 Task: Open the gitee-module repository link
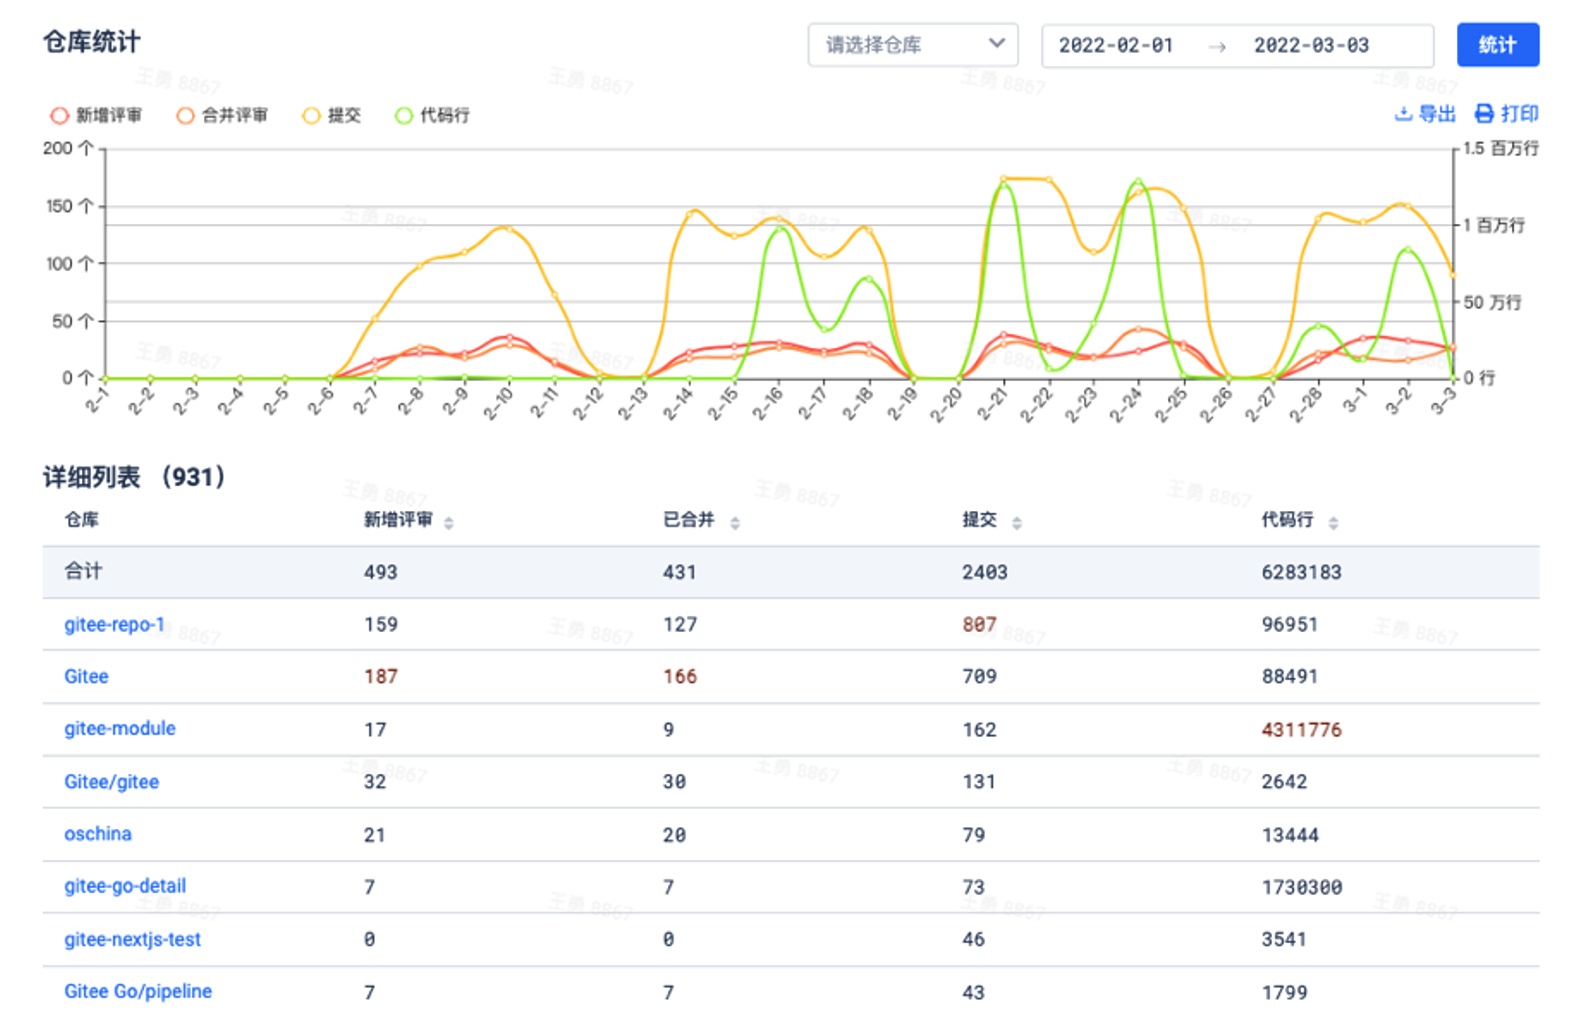point(120,729)
